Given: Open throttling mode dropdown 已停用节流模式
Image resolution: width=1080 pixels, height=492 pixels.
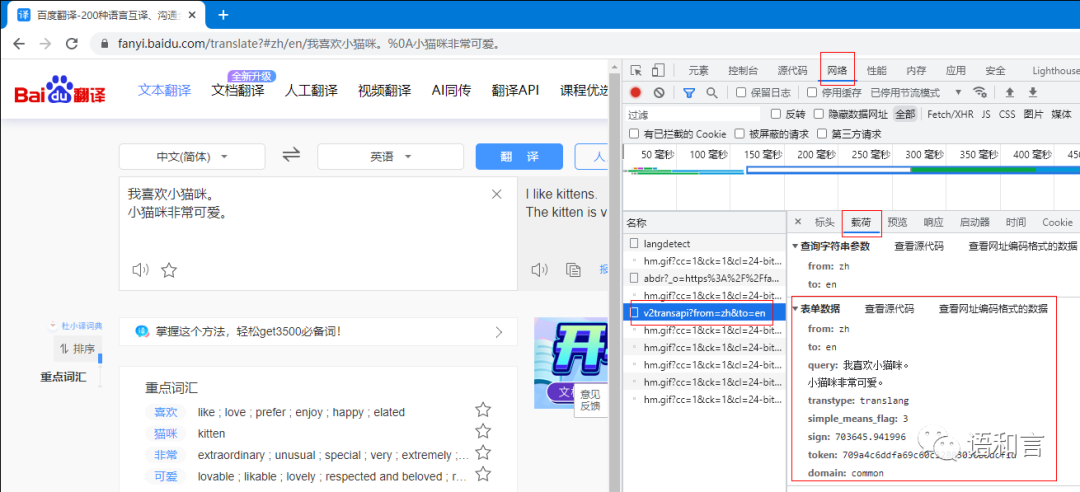Looking at the screenshot, I should pos(916,92).
